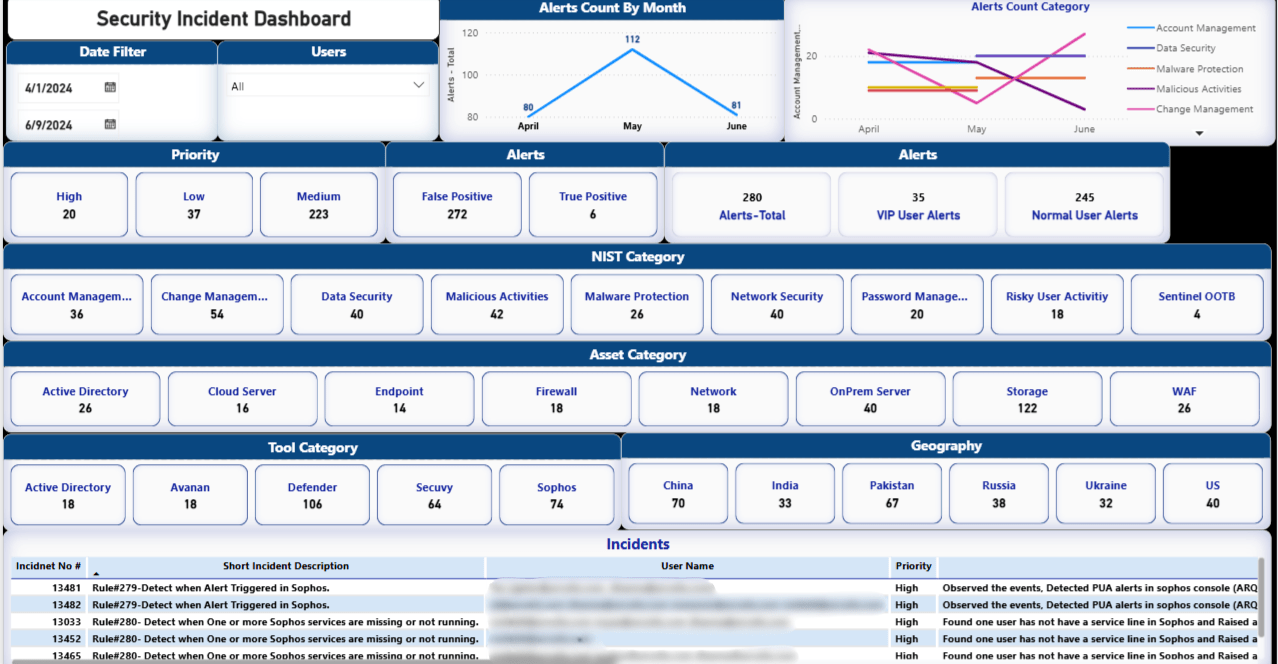This screenshot has height=664, width=1278.
Task: Expand the Users dropdown showing All
Action: click(419, 86)
